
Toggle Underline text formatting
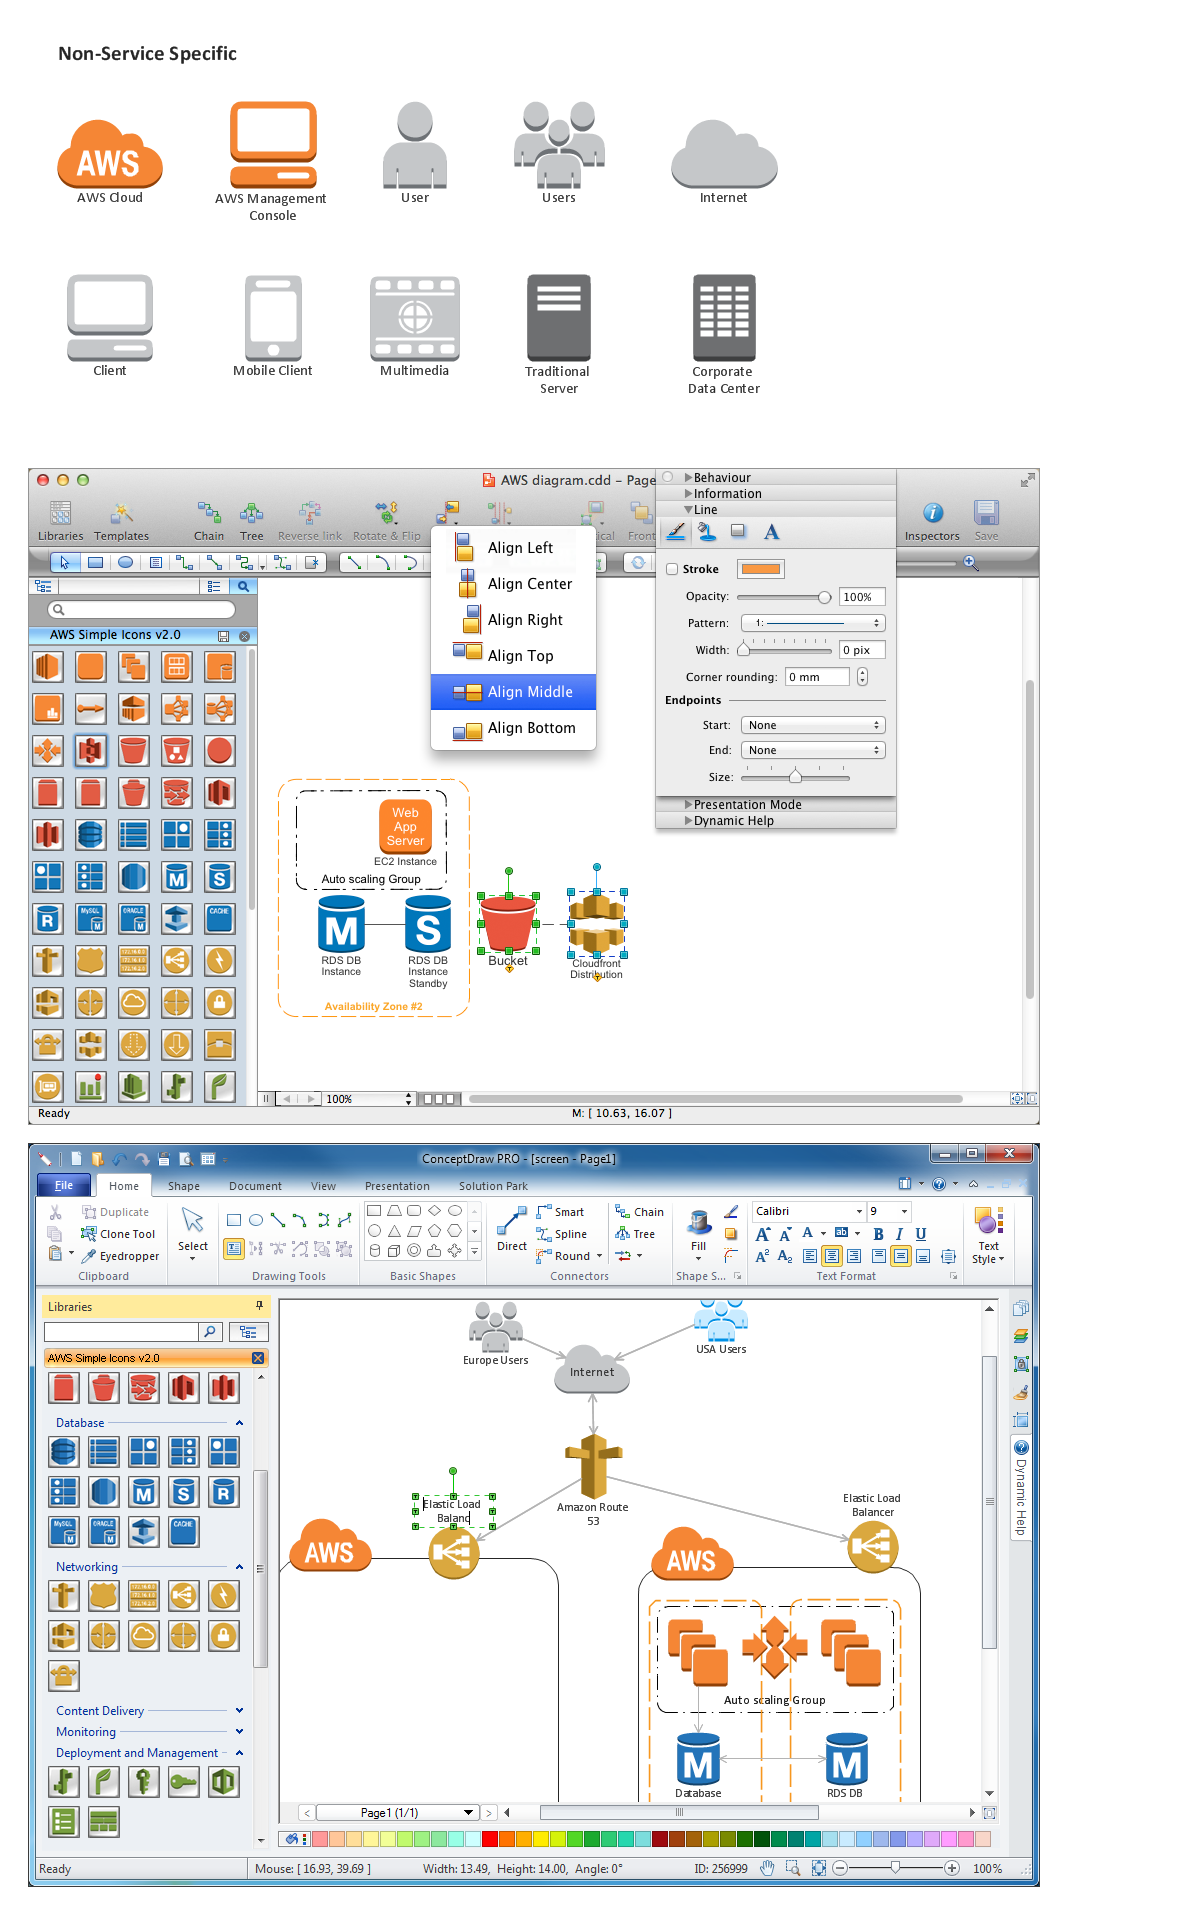click(x=921, y=1234)
